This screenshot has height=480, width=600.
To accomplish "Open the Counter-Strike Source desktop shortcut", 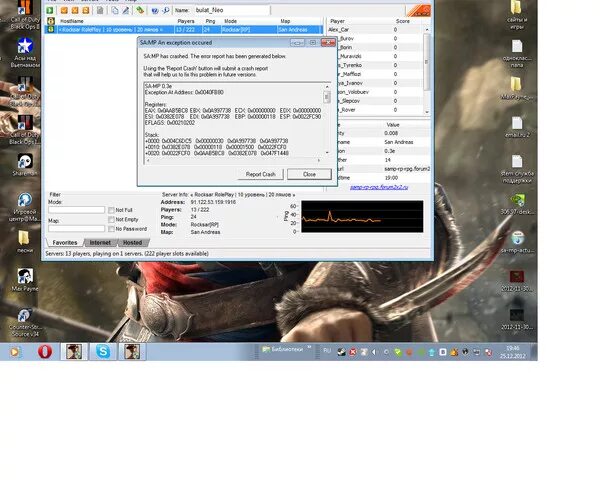I will [25, 322].
